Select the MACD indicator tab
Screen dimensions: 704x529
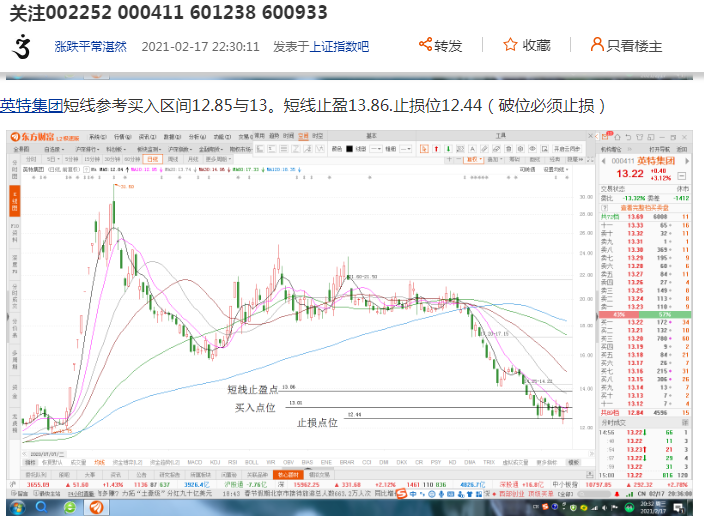194,462
